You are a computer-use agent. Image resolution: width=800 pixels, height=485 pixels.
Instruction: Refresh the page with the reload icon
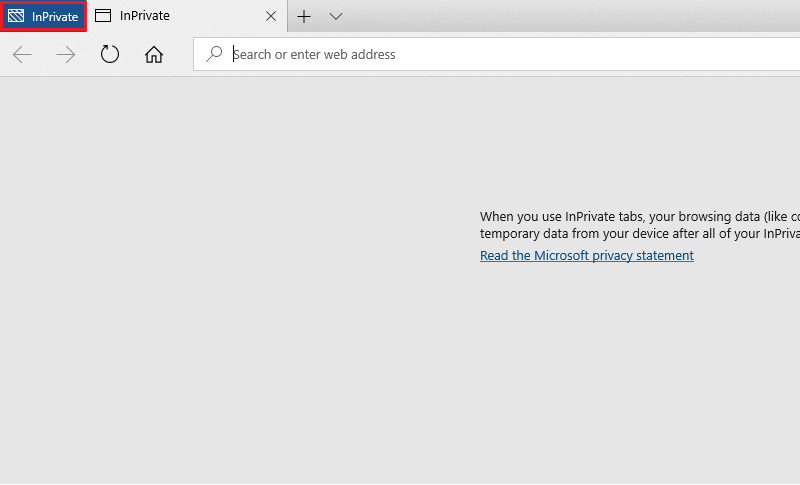(110, 54)
